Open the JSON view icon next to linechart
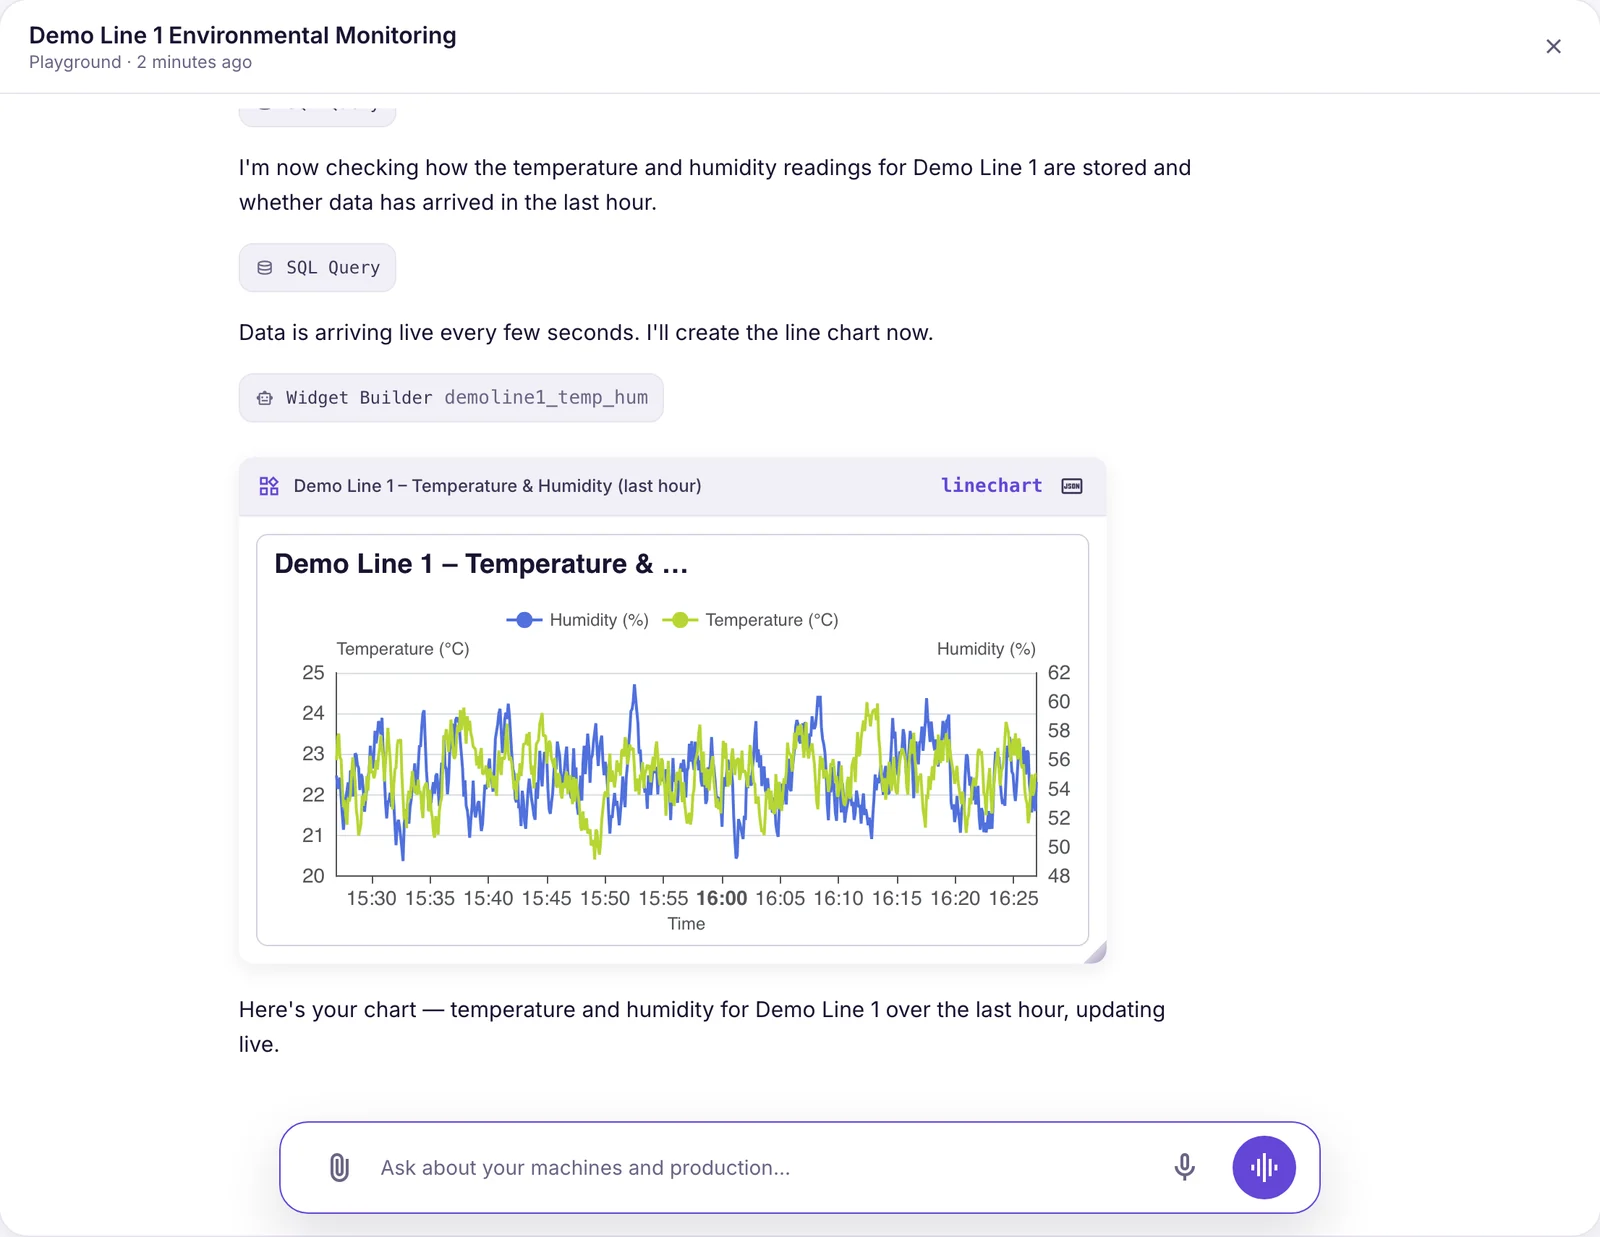 pos(1072,486)
